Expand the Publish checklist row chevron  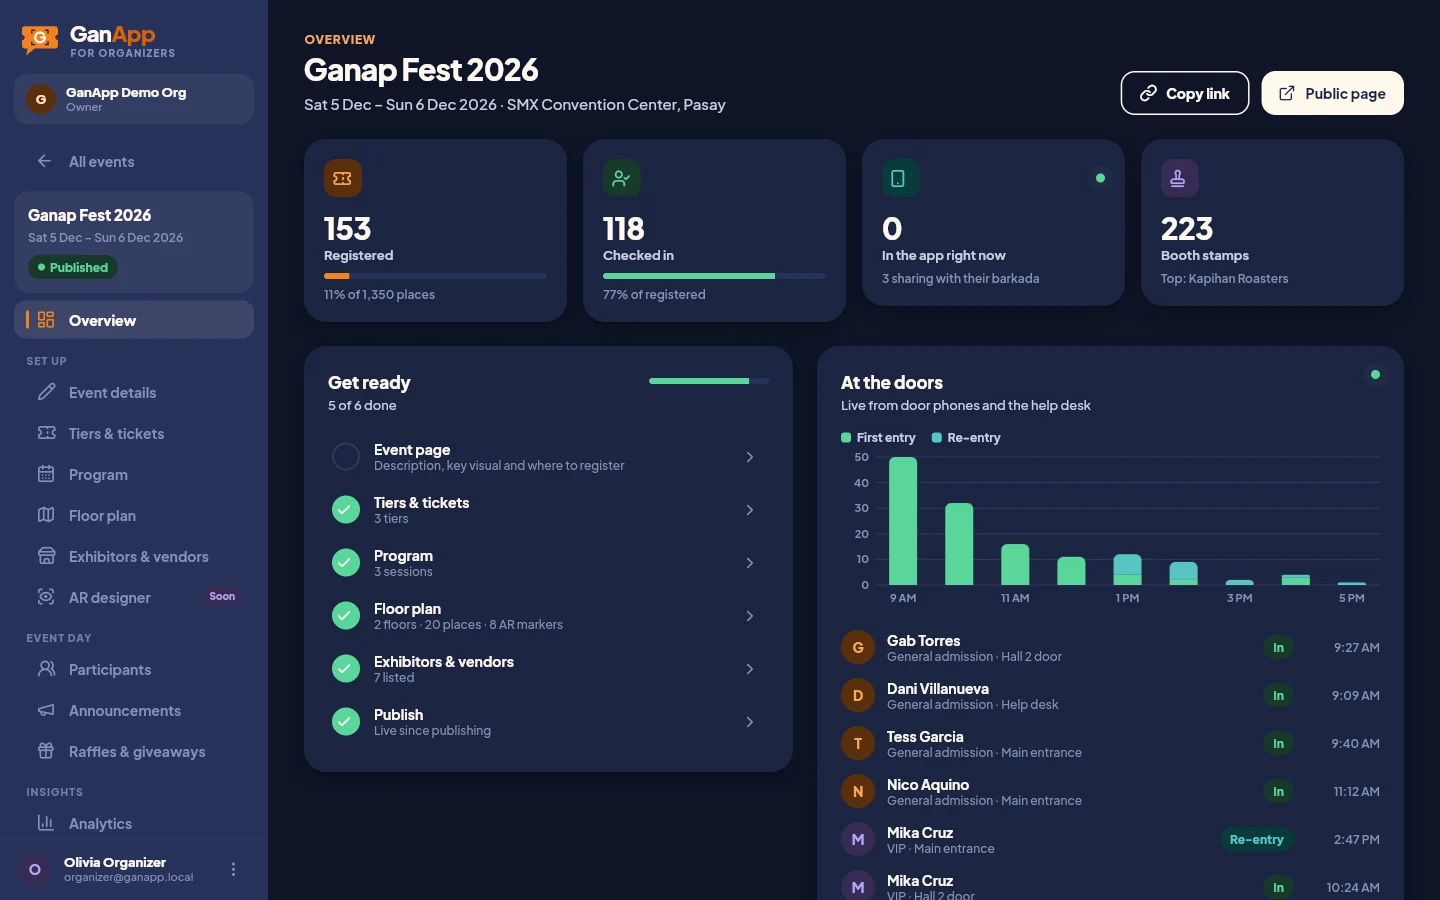coord(750,722)
